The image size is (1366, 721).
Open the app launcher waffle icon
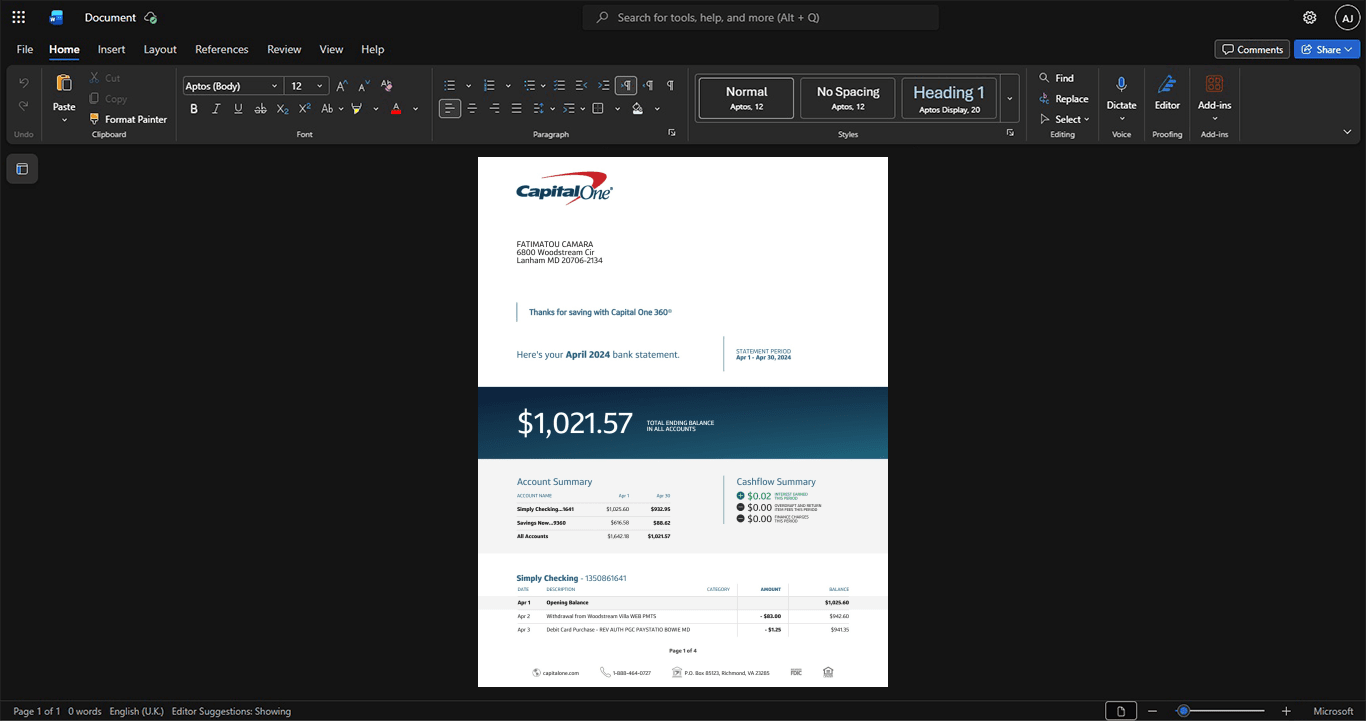pyautogui.click(x=18, y=17)
